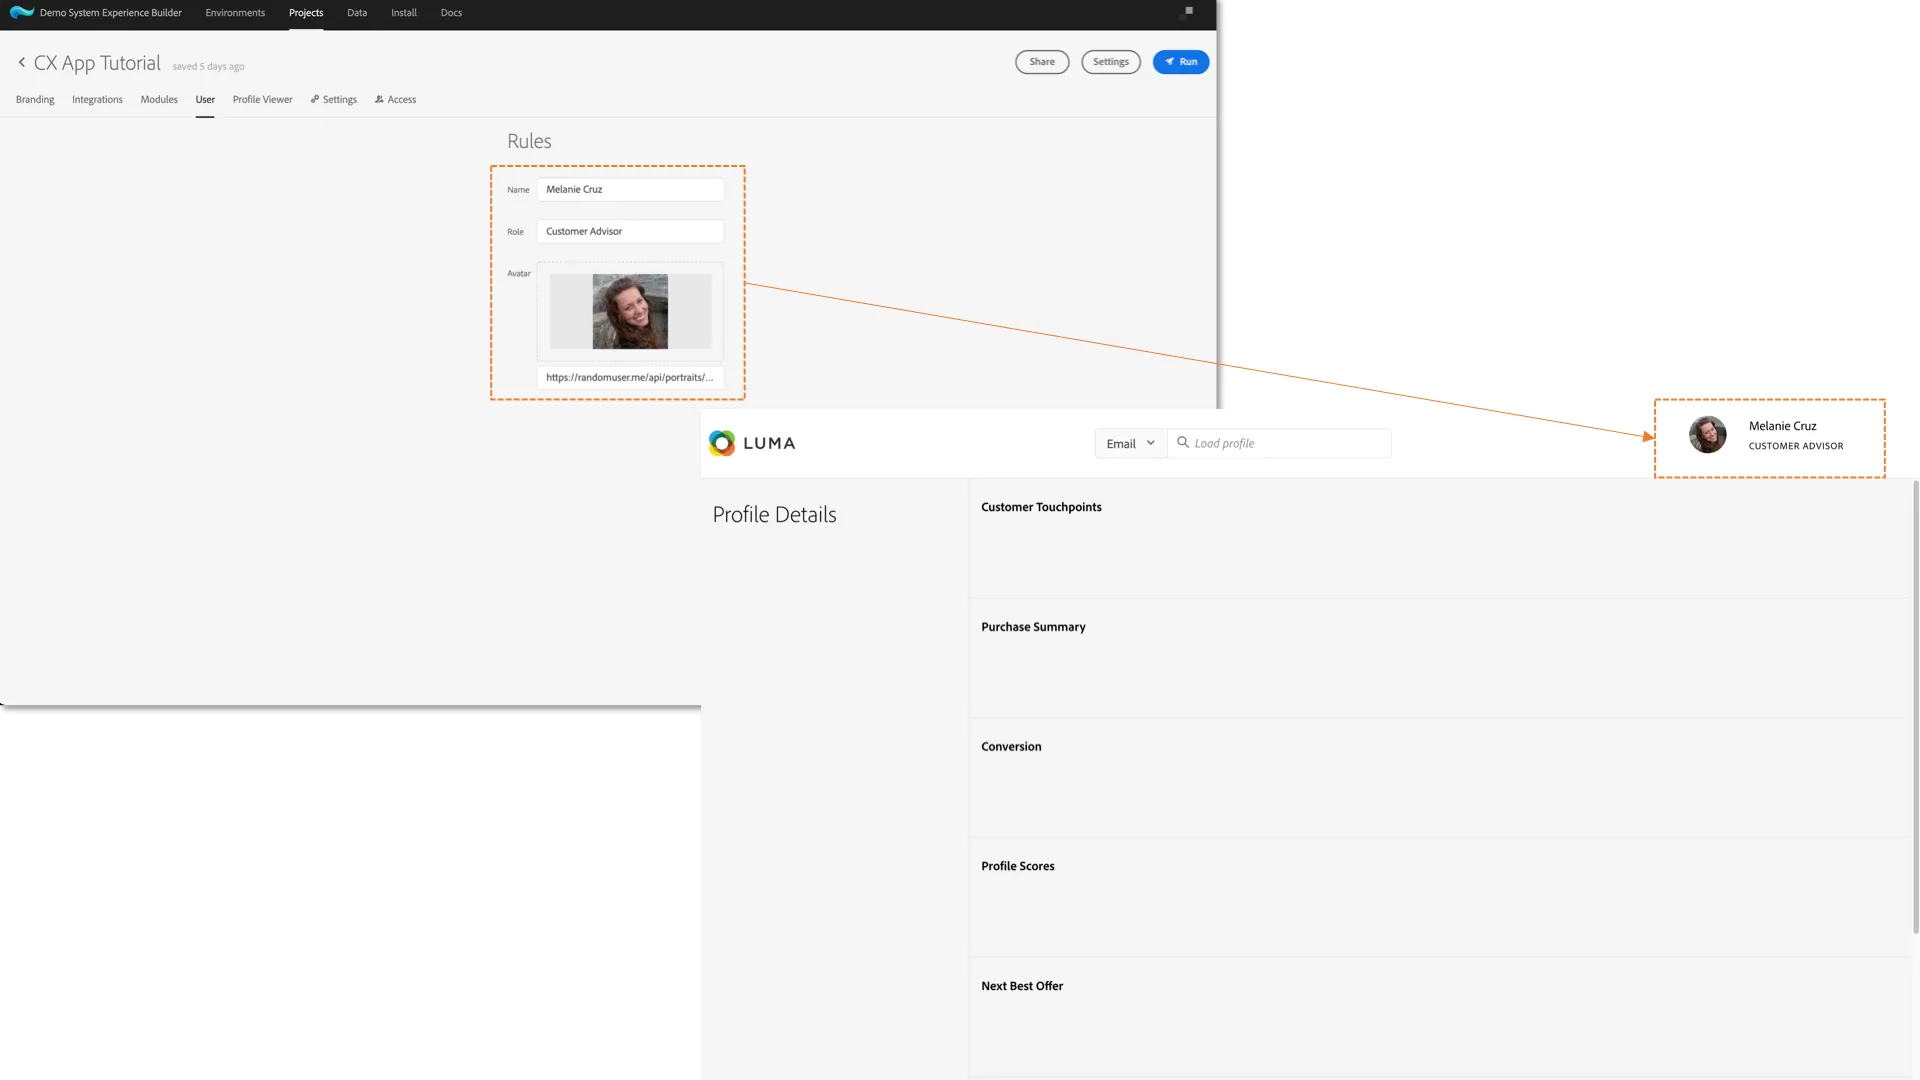Click the Profile Scores heading

pos(1017,866)
